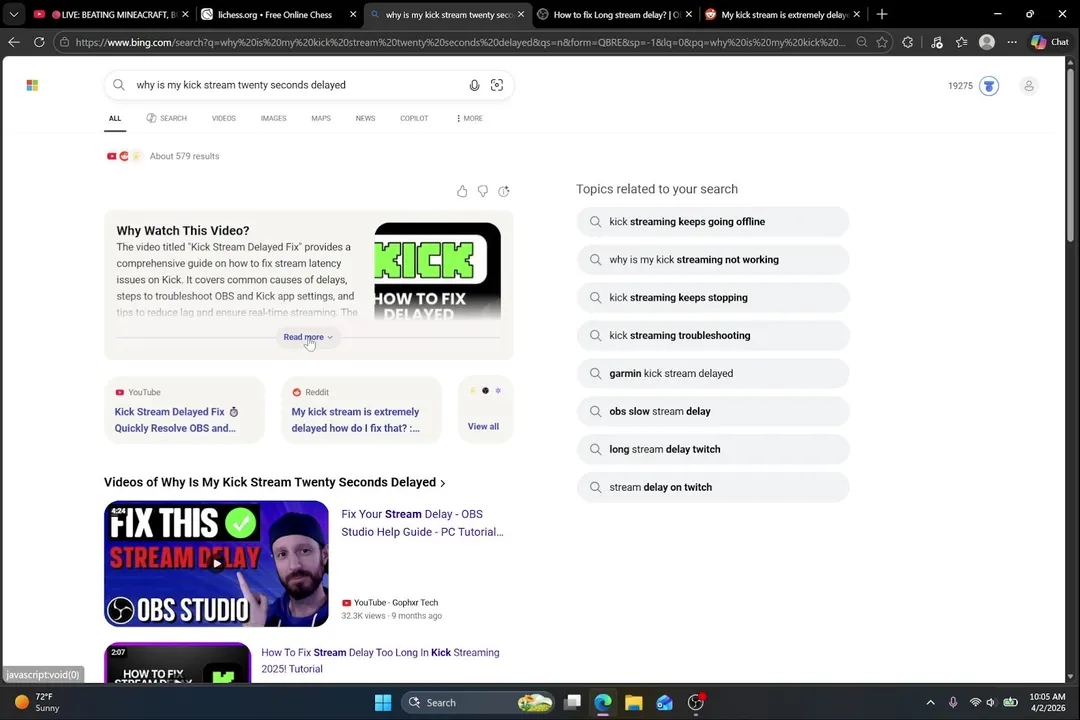Open browser profile avatar
1080x720 pixels.
(x=986, y=42)
